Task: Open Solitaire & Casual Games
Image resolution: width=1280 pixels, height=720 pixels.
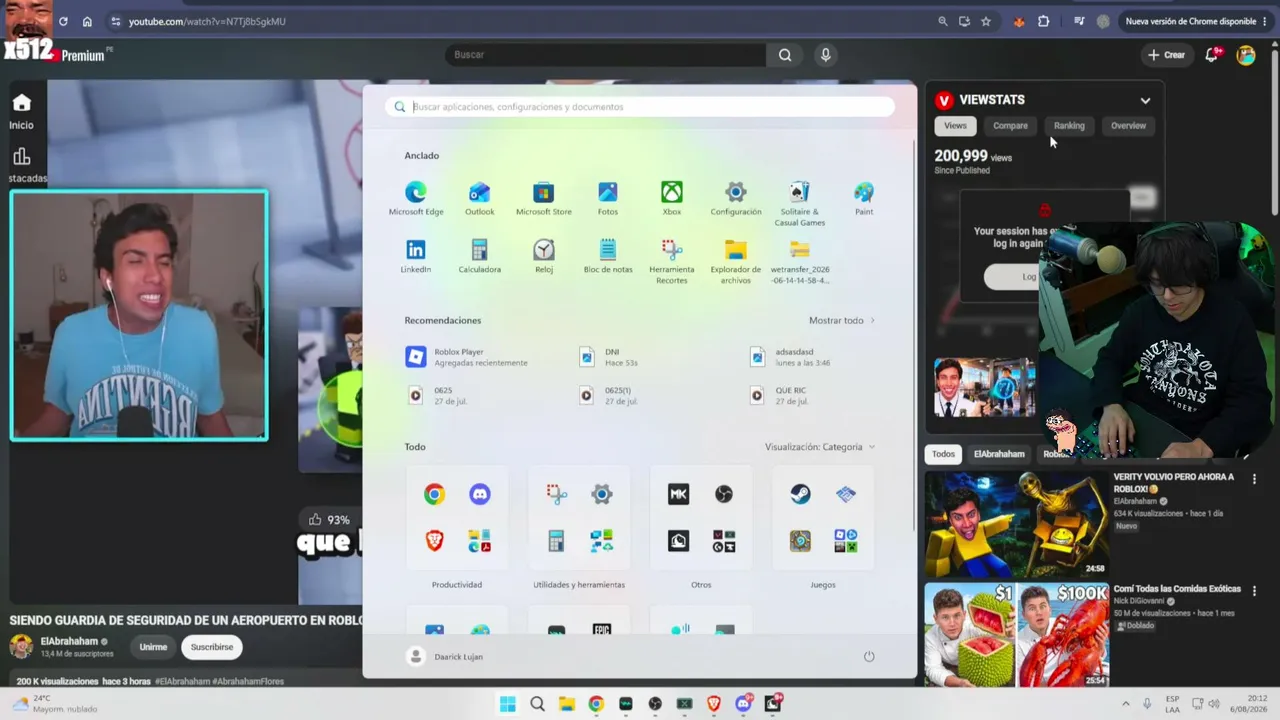Action: pos(800,203)
